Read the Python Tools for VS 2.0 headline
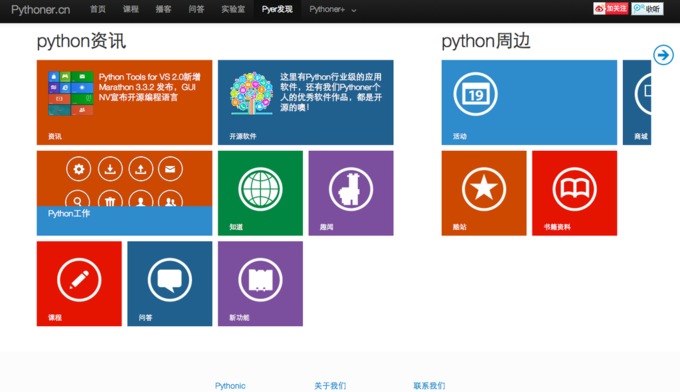Screen dimensions: 680x392 tap(150, 87)
